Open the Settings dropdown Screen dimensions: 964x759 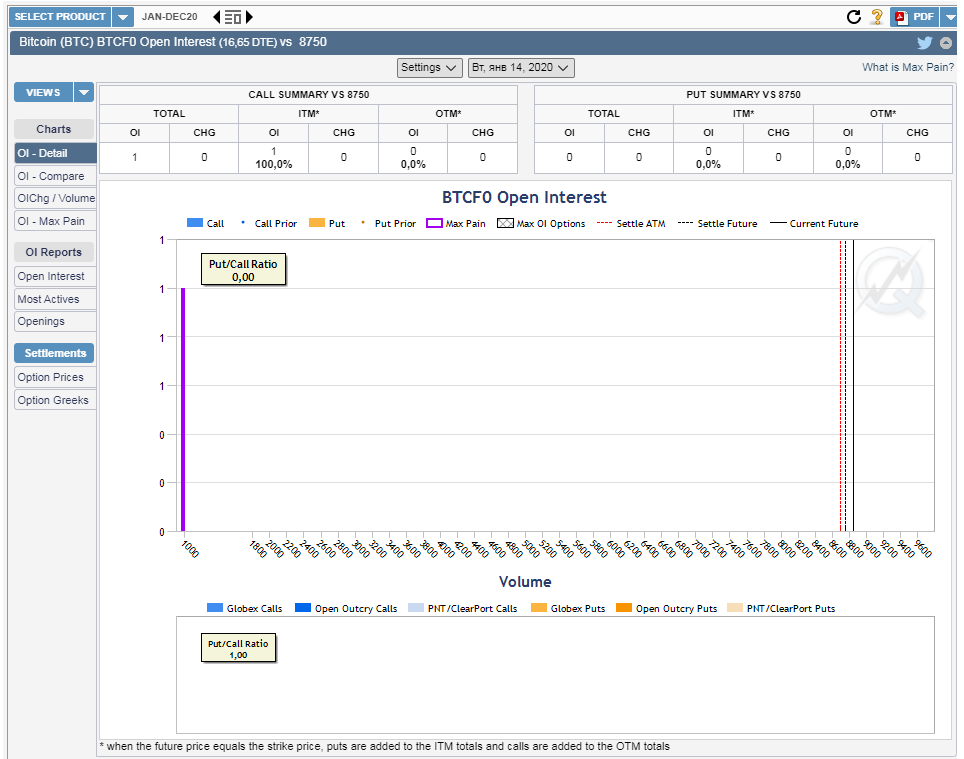click(429, 68)
